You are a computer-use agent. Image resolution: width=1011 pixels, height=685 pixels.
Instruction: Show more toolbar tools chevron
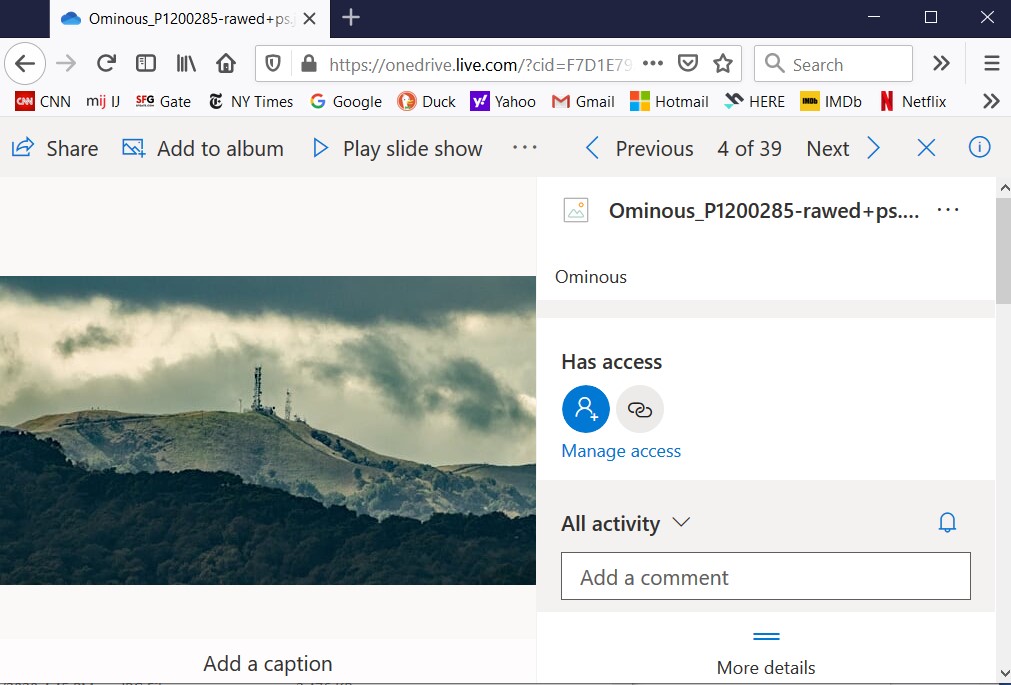click(x=941, y=63)
